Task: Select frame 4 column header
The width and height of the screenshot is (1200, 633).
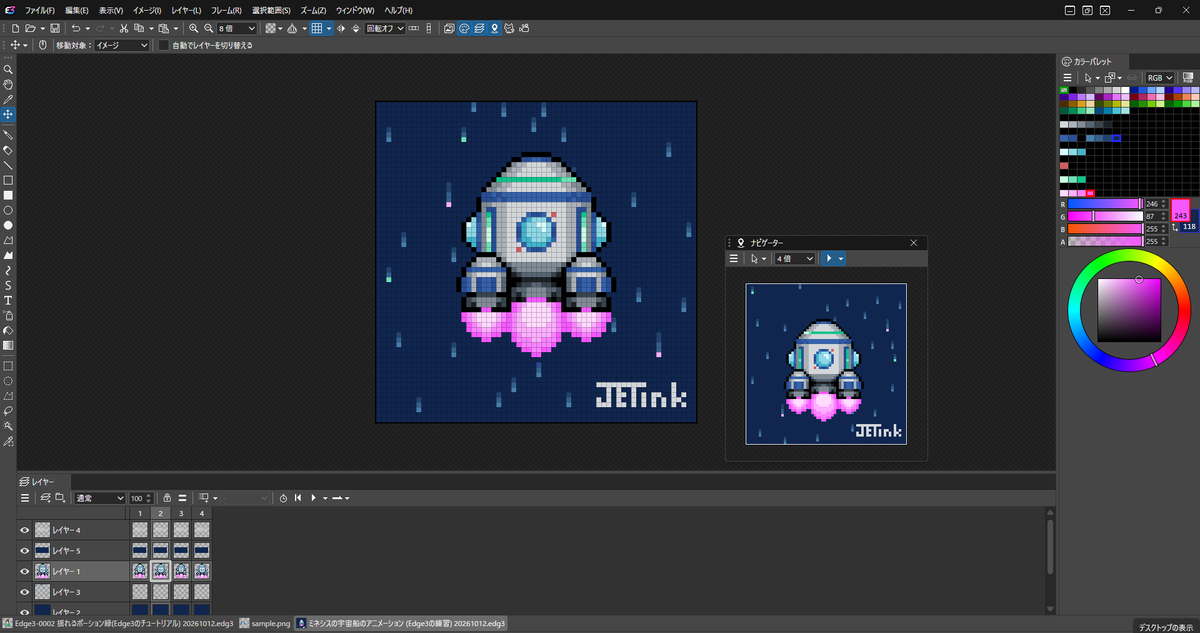Action: pos(201,514)
